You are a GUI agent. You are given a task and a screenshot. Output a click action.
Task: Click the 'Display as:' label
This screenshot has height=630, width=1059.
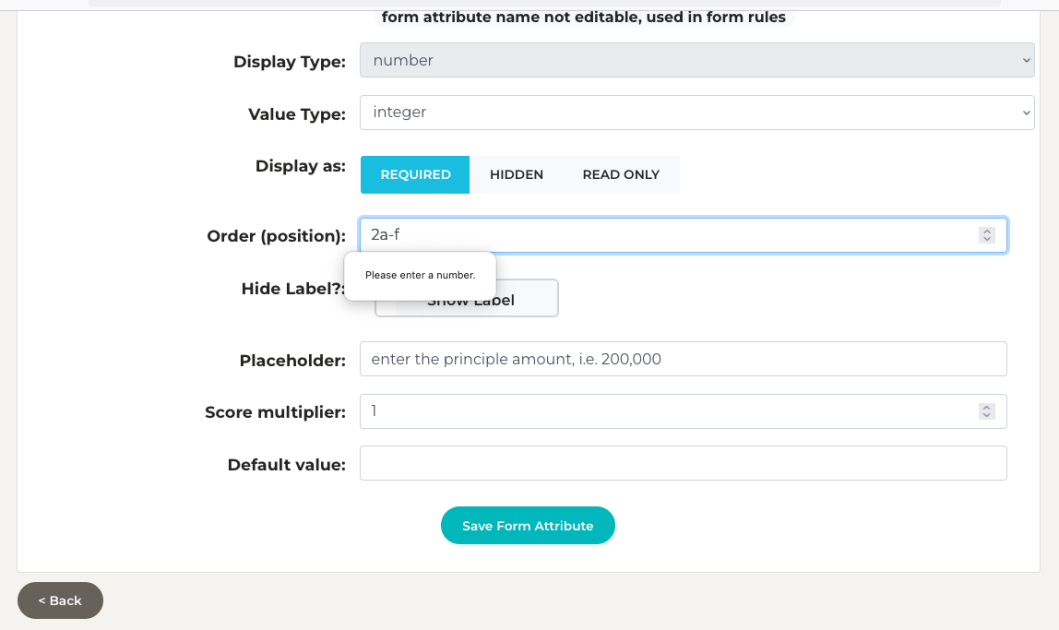coord(300,166)
